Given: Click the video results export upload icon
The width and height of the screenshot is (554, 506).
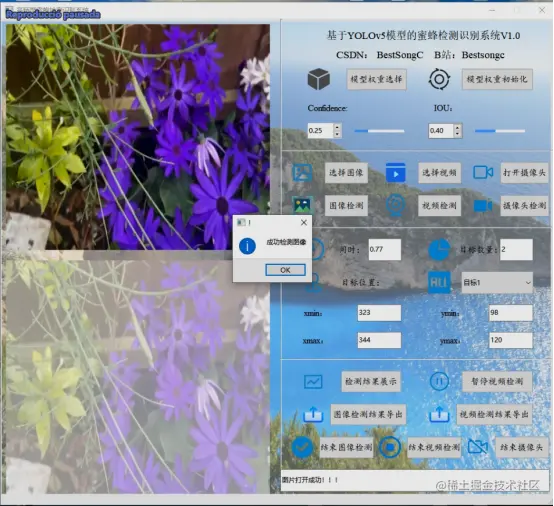Looking at the screenshot, I should [x=439, y=414].
